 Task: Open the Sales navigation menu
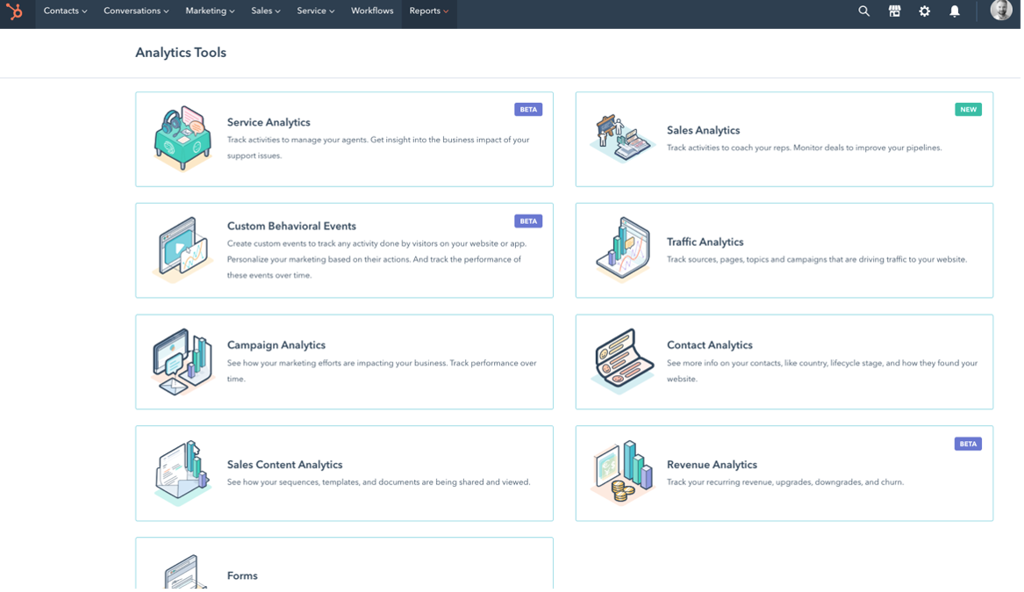(x=264, y=11)
